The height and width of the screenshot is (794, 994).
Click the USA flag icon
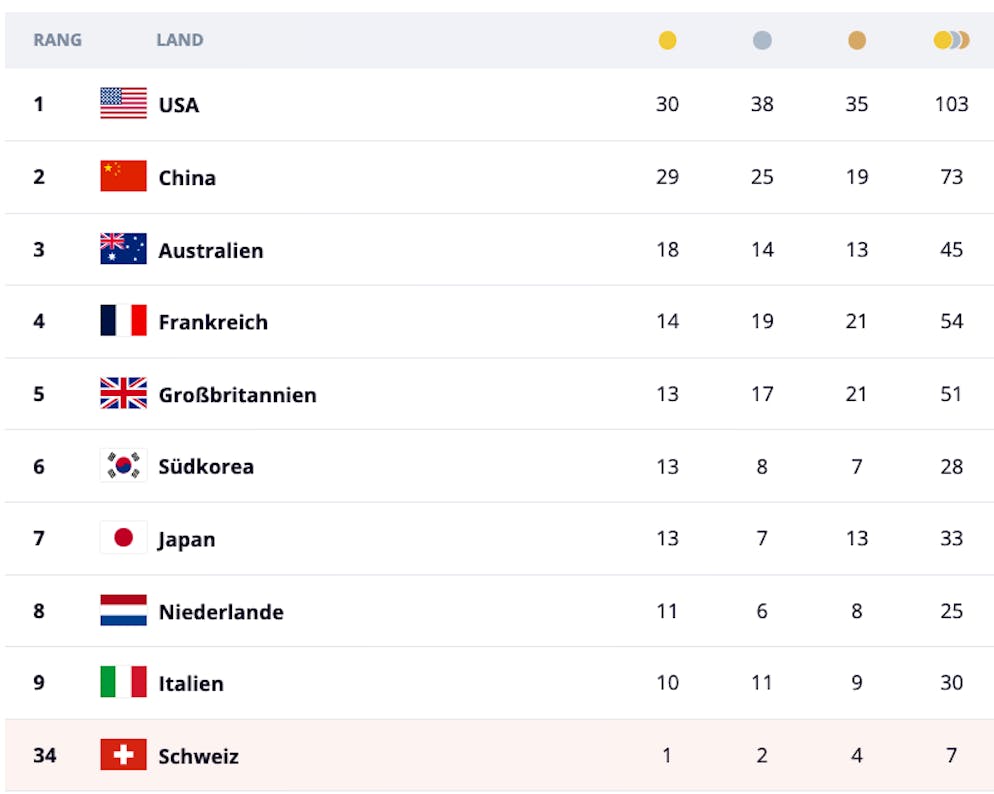click(x=123, y=104)
